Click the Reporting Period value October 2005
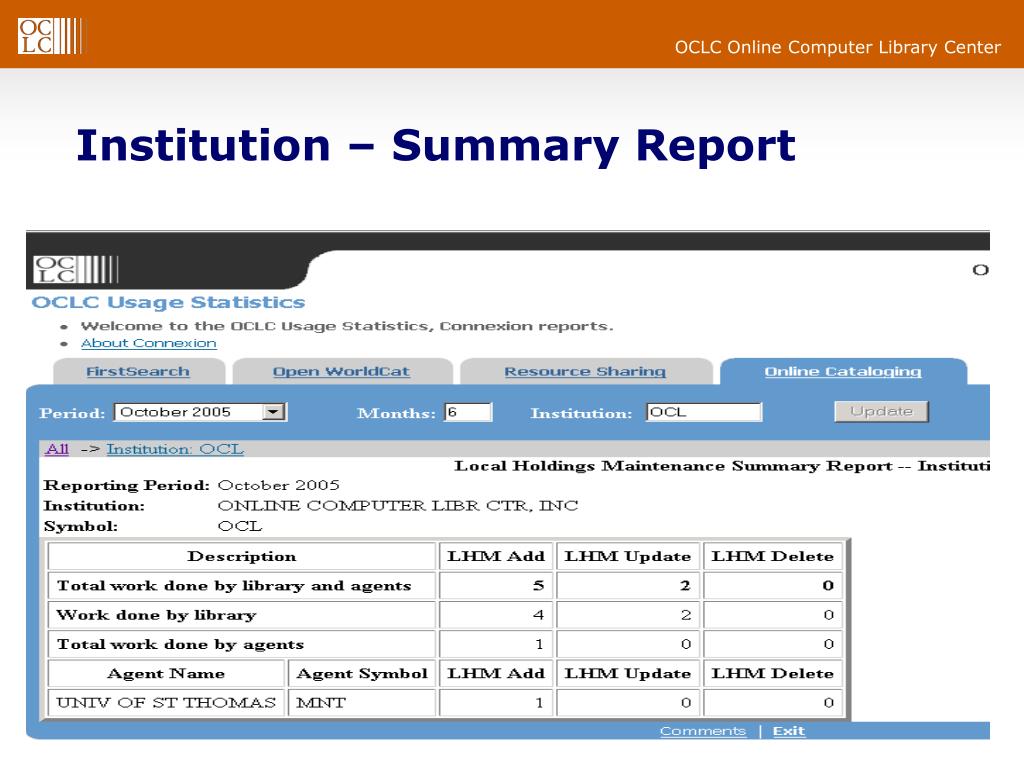Image resolution: width=1024 pixels, height=768 pixels. pyautogui.click(x=278, y=485)
